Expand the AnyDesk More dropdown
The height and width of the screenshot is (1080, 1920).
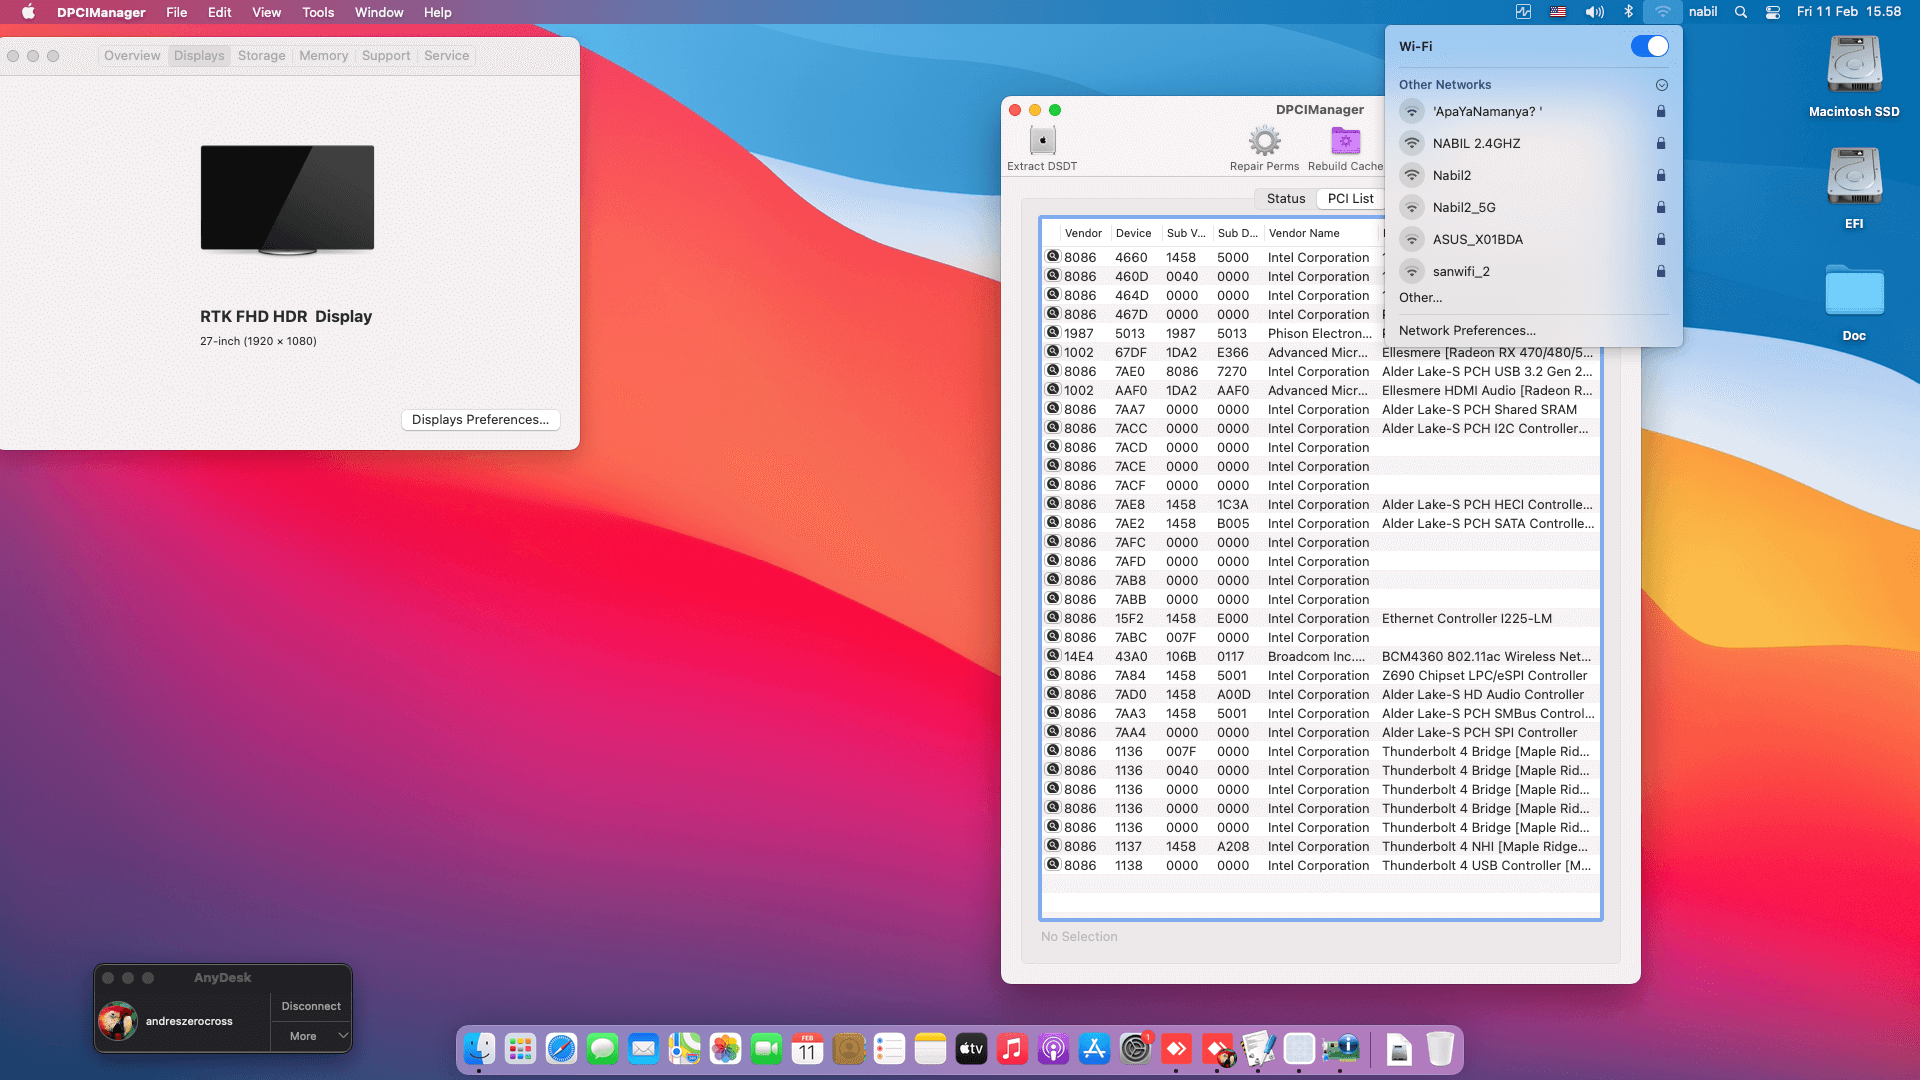311,1036
